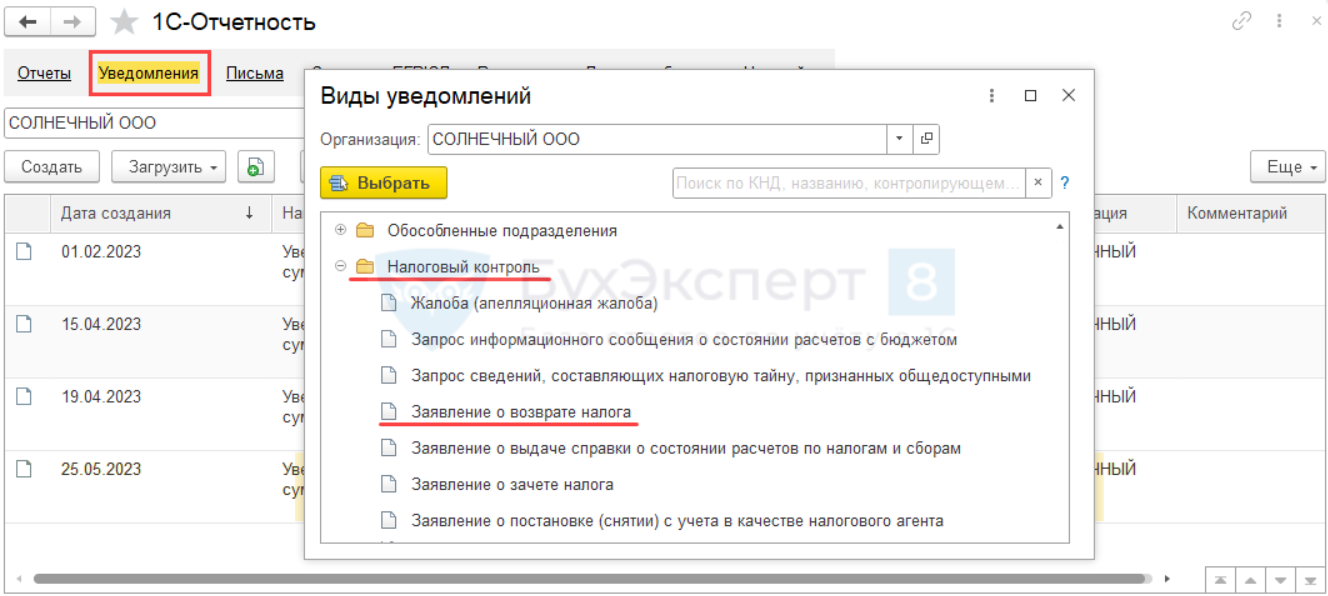Collapse the Налоговый контроль folder
This screenshot has height=596, width=1328.
pos(341,267)
